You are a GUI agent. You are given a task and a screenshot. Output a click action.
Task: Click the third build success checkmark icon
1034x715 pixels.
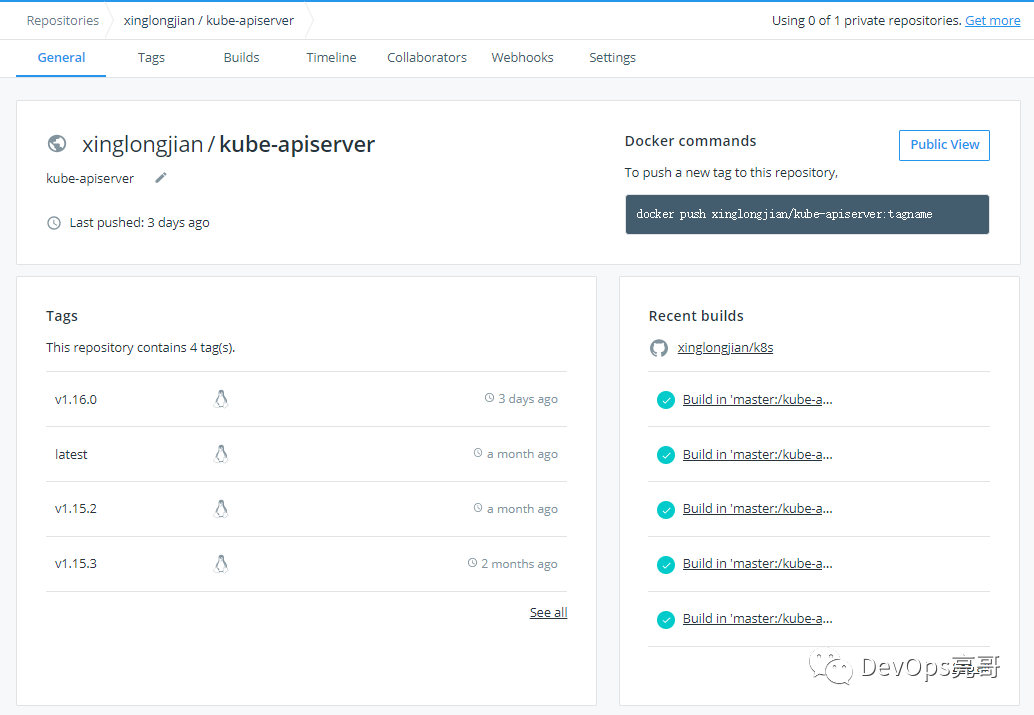666,510
